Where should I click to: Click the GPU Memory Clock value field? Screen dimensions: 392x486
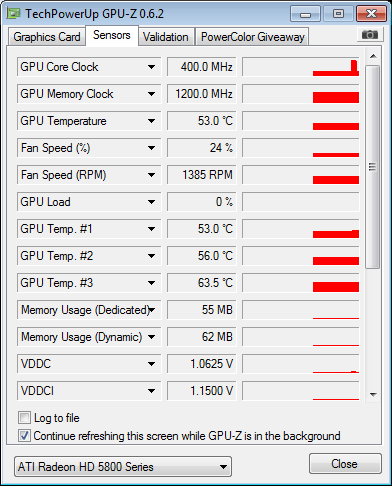pos(202,94)
